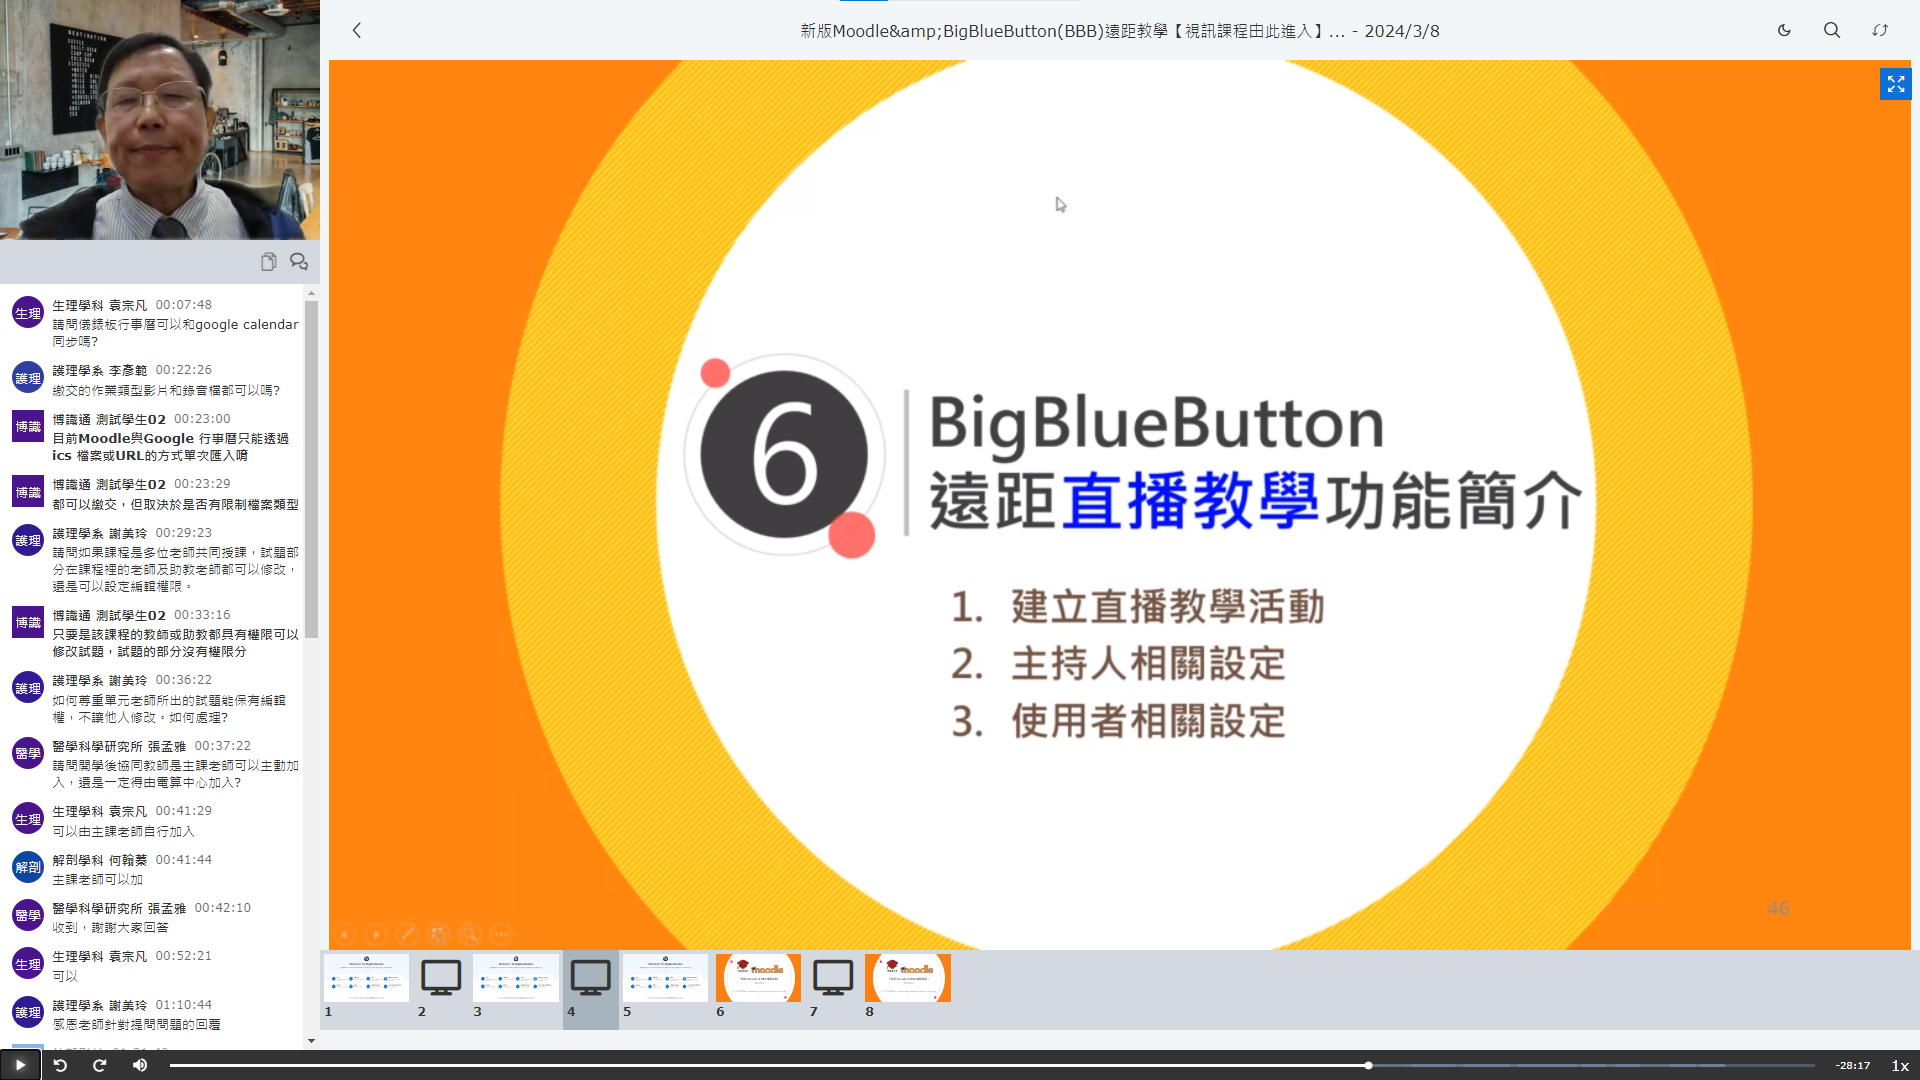Open the slide zoom magnifier tool
This screenshot has height=1080, width=1920.
click(x=470, y=934)
